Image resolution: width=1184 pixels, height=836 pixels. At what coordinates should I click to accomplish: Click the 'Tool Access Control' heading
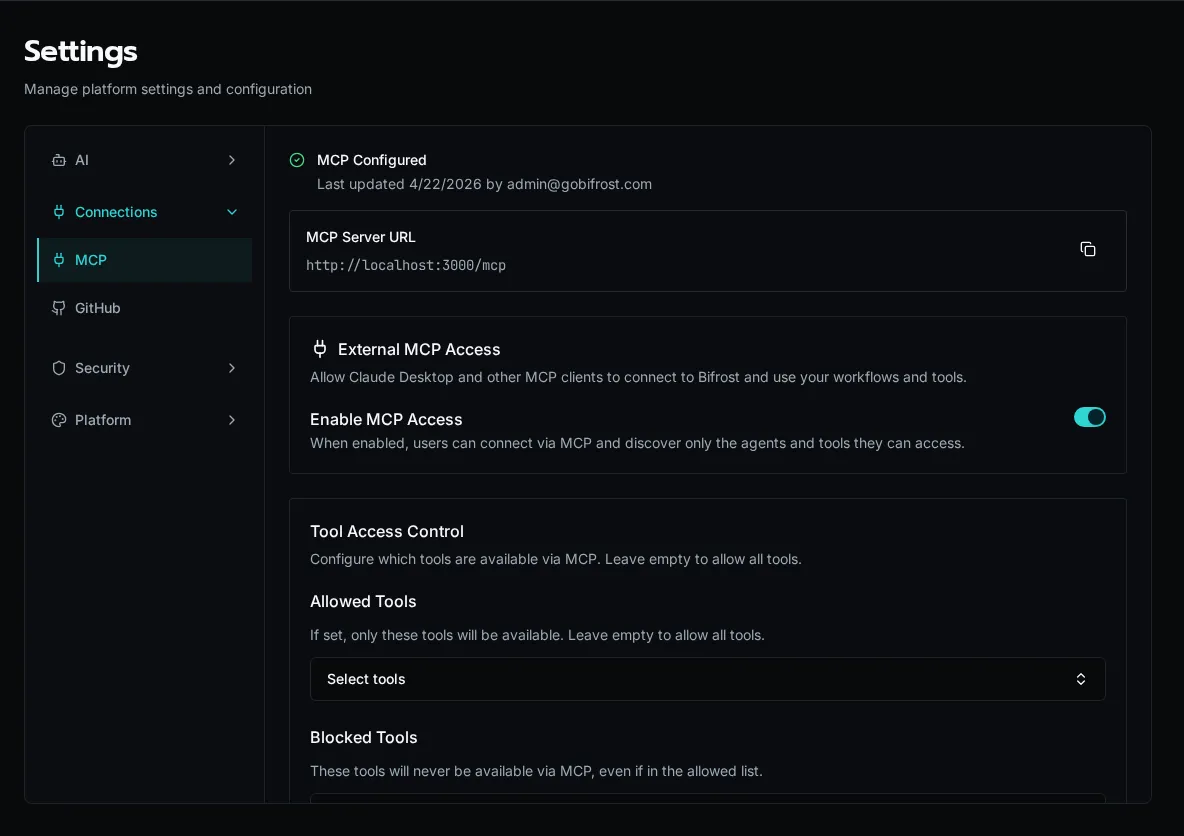point(387,531)
